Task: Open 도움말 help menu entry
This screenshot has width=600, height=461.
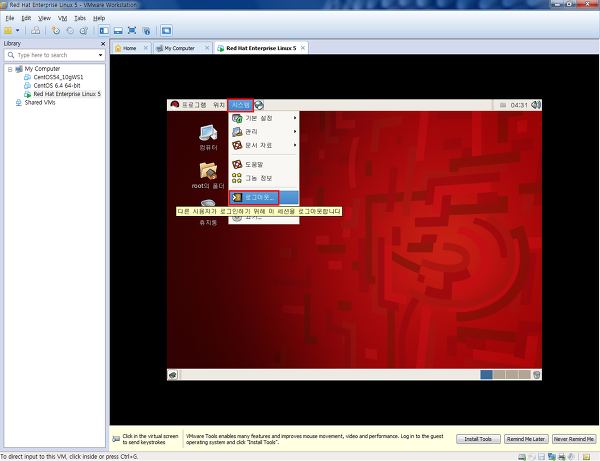Action: click(x=264, y=165)
